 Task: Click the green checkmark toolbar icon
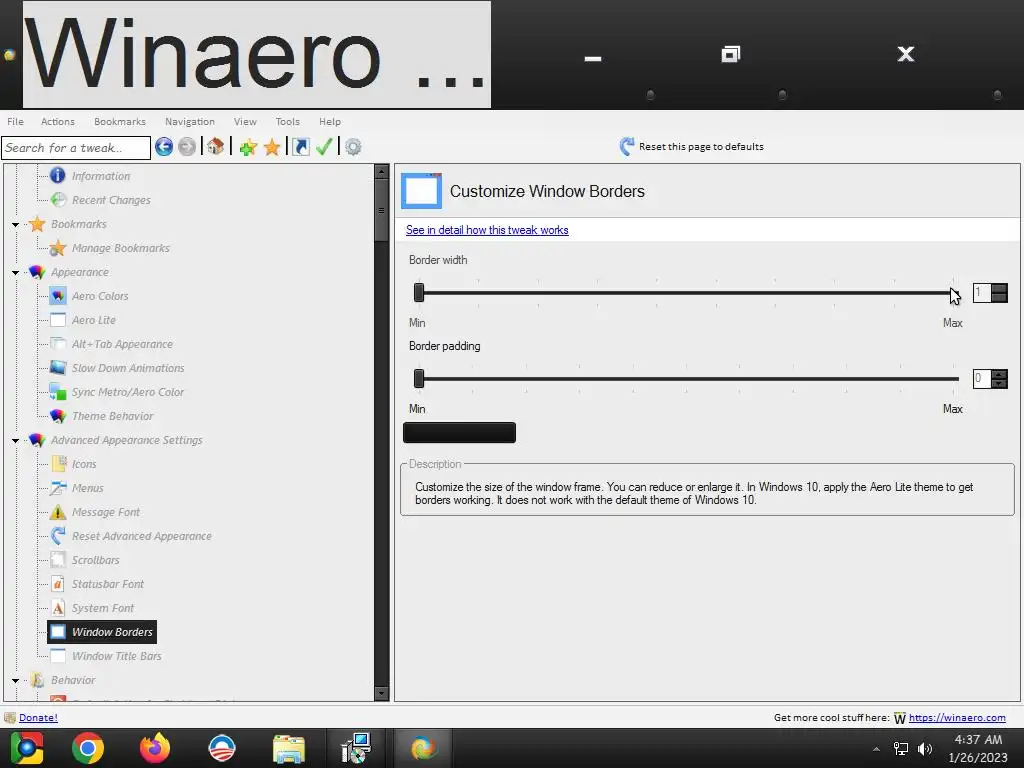pos(324,147)
